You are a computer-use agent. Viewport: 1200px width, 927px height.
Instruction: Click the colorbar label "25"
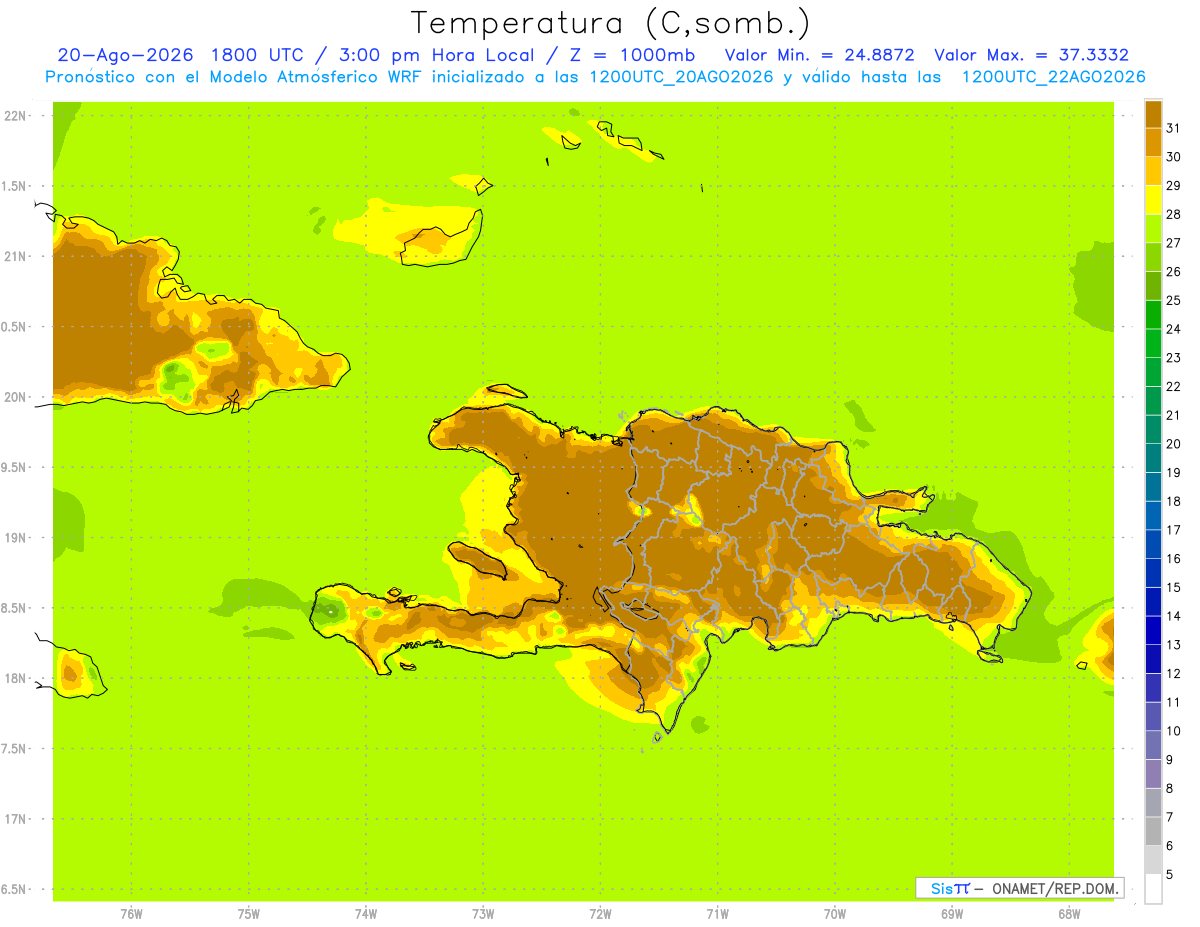[x=1174, y=300]
